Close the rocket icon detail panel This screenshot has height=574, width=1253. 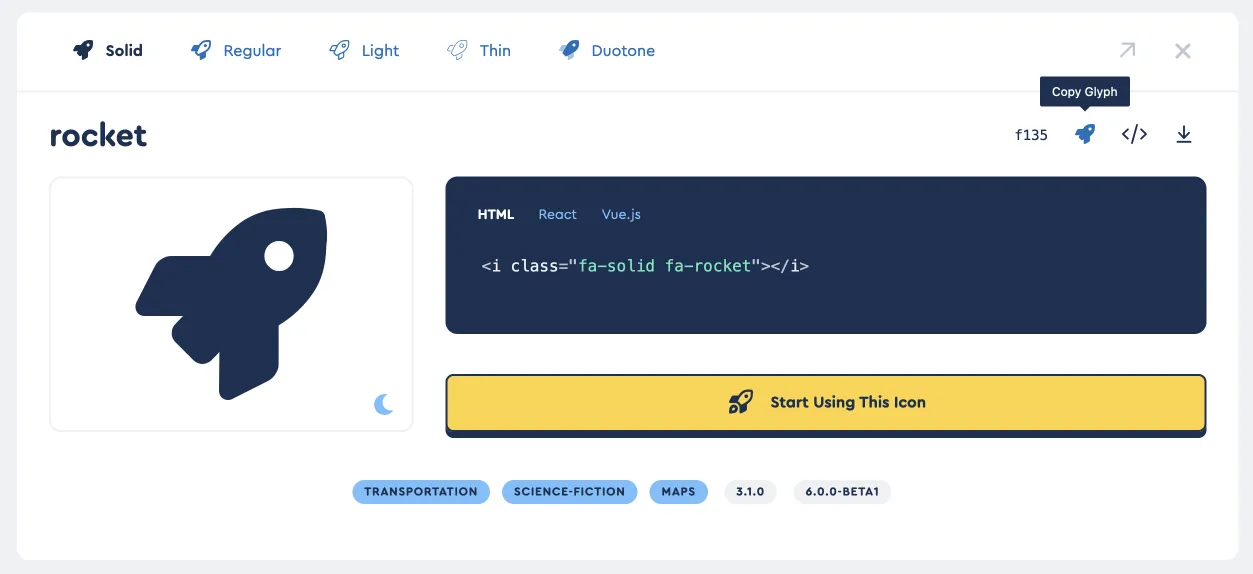point(1183,50)
